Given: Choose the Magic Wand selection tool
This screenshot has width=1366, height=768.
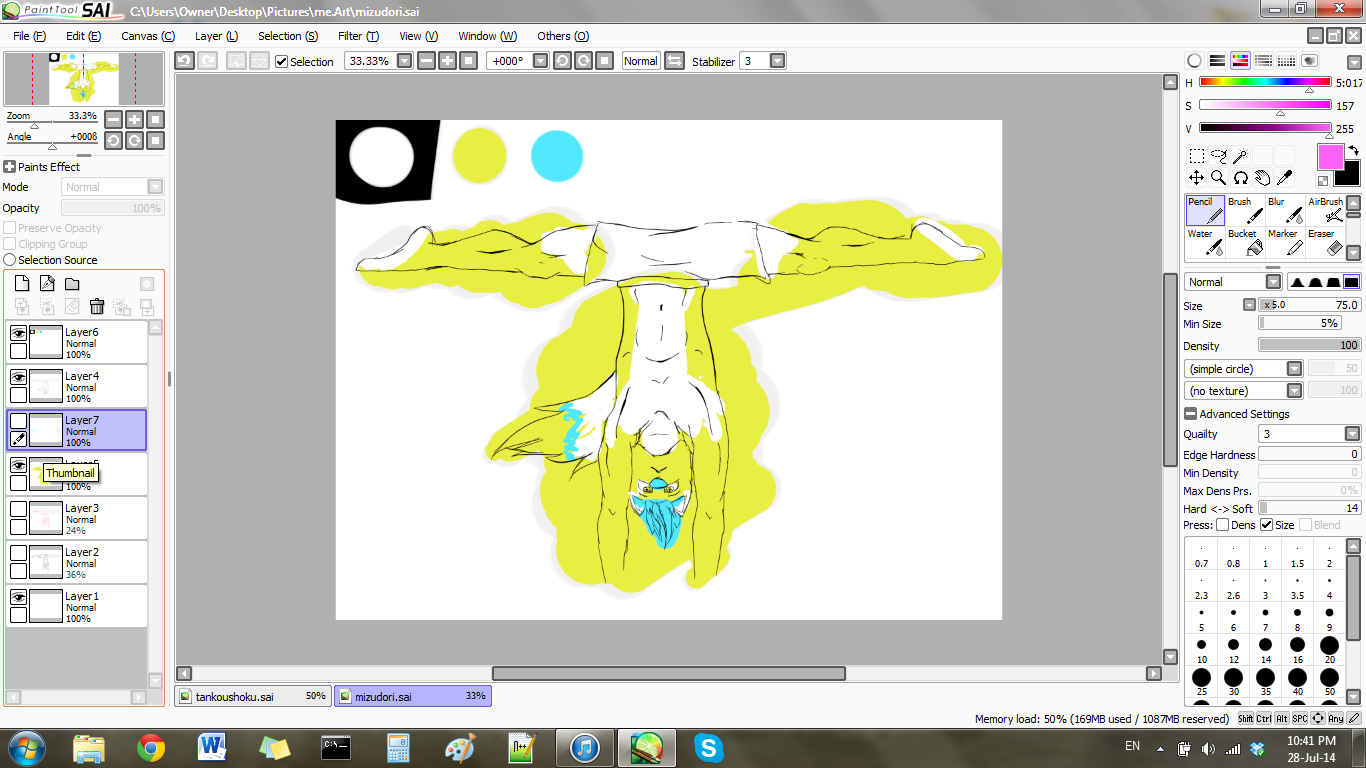Looking at the screenshot, I should (1240, 156).
